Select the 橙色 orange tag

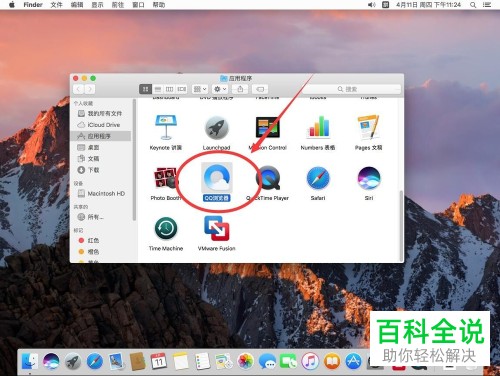click(x=101, y=252)
